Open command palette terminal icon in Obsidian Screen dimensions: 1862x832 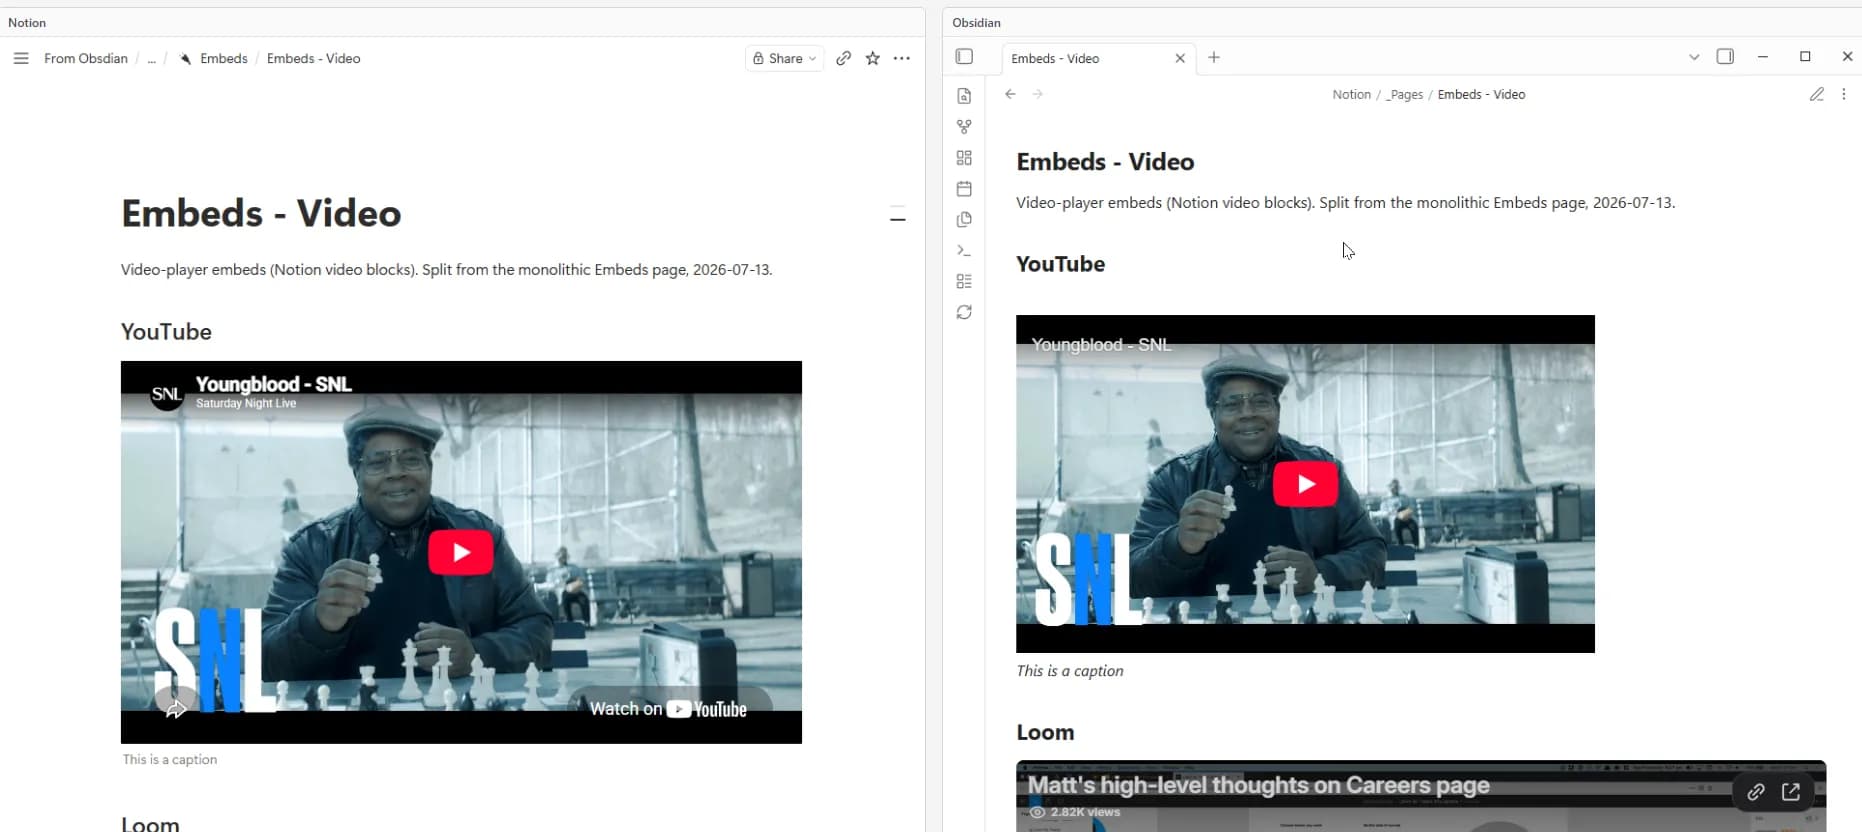(964, 251)
